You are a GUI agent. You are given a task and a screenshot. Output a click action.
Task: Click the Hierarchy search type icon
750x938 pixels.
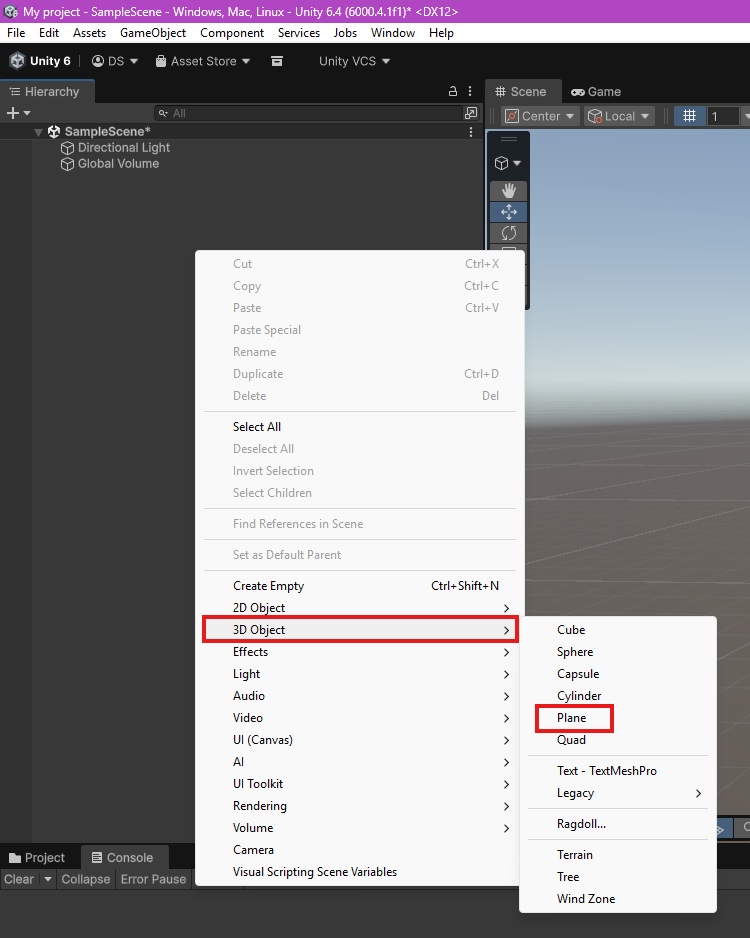[x=163, y=113]
